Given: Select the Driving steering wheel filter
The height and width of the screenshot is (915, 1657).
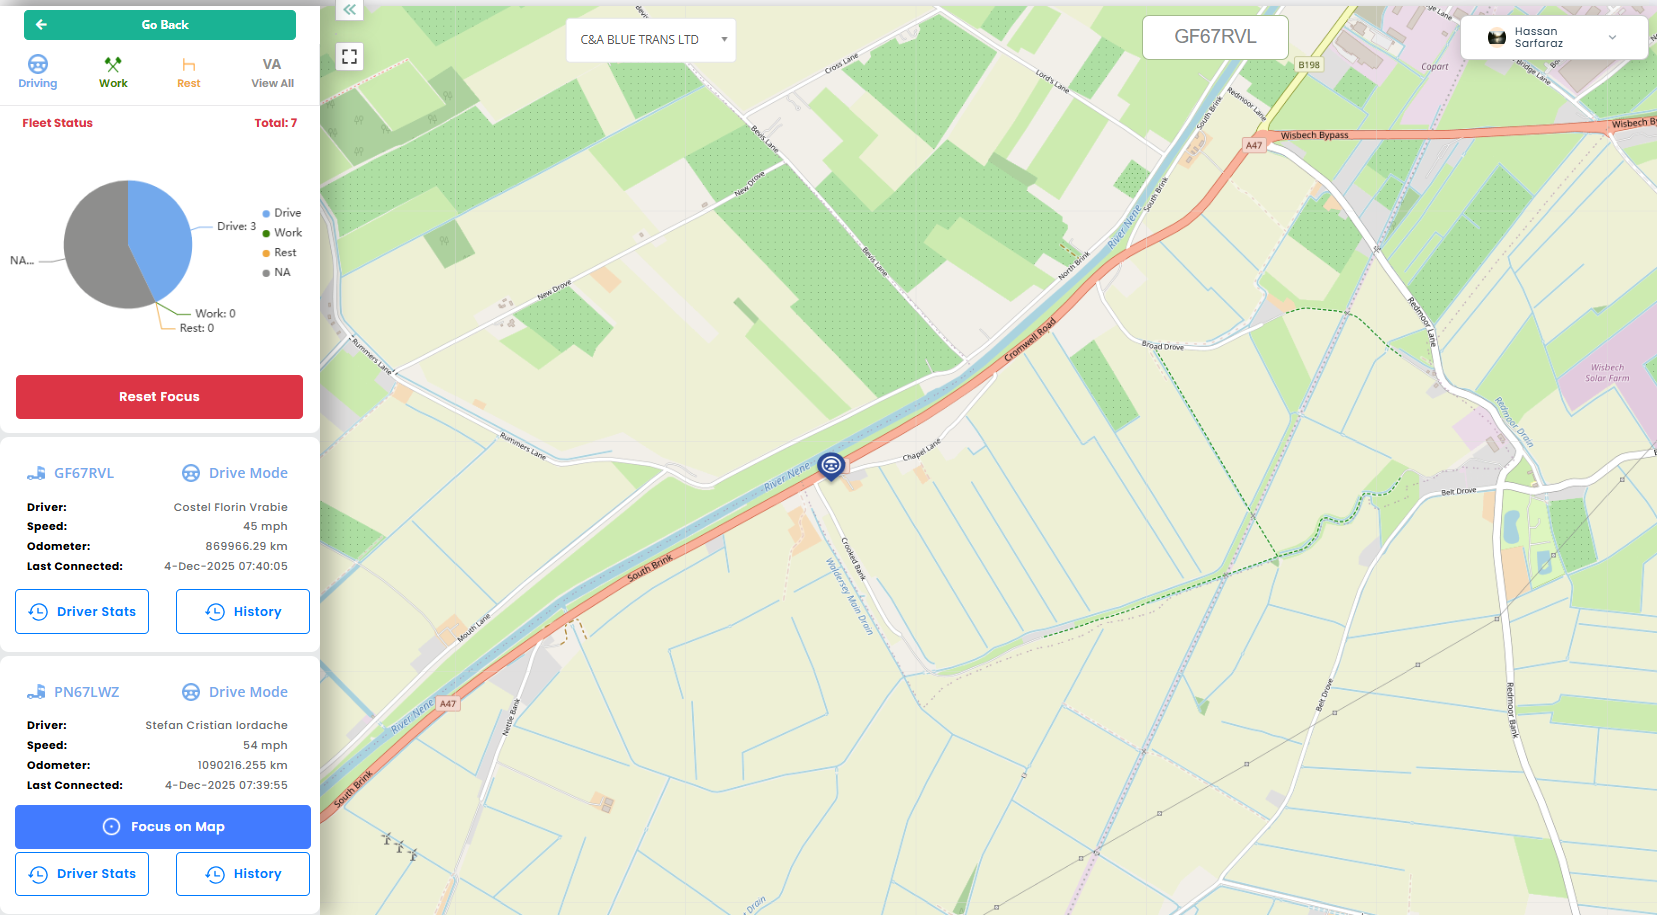Looking at the screenshot, I should click(x=38, y=65).
